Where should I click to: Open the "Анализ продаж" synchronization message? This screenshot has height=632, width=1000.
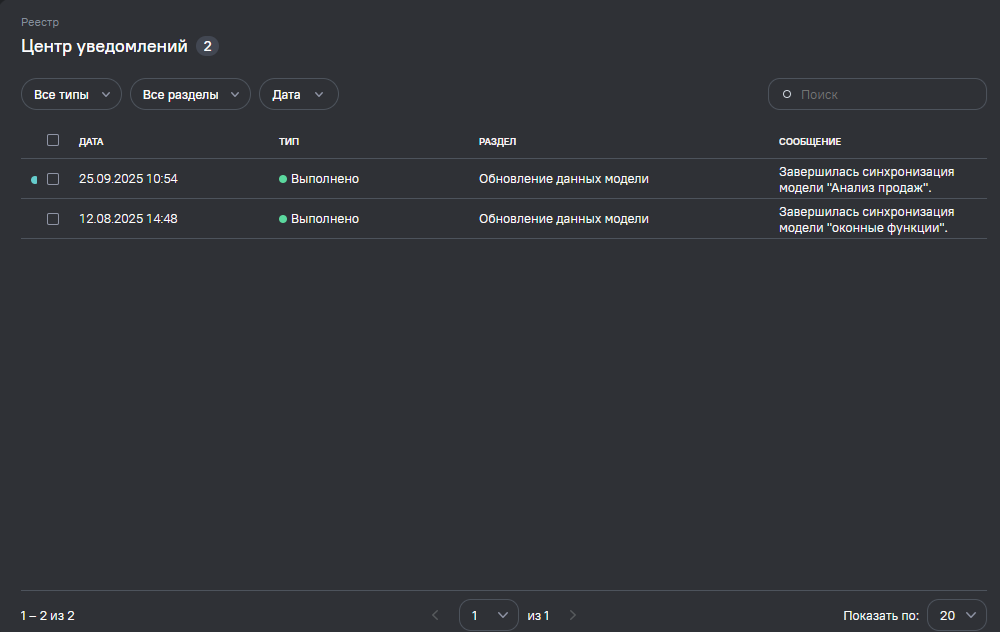coord(866,179)
